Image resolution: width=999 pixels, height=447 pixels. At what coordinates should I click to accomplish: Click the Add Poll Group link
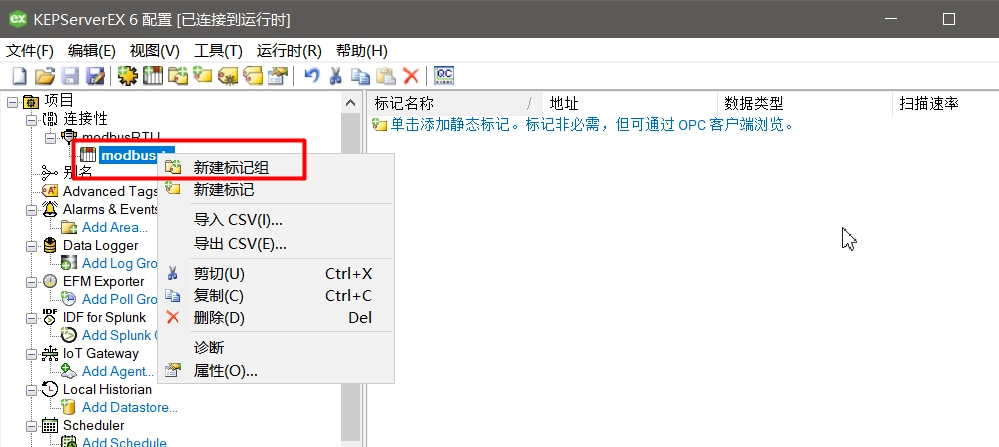(x=120, y=299)
